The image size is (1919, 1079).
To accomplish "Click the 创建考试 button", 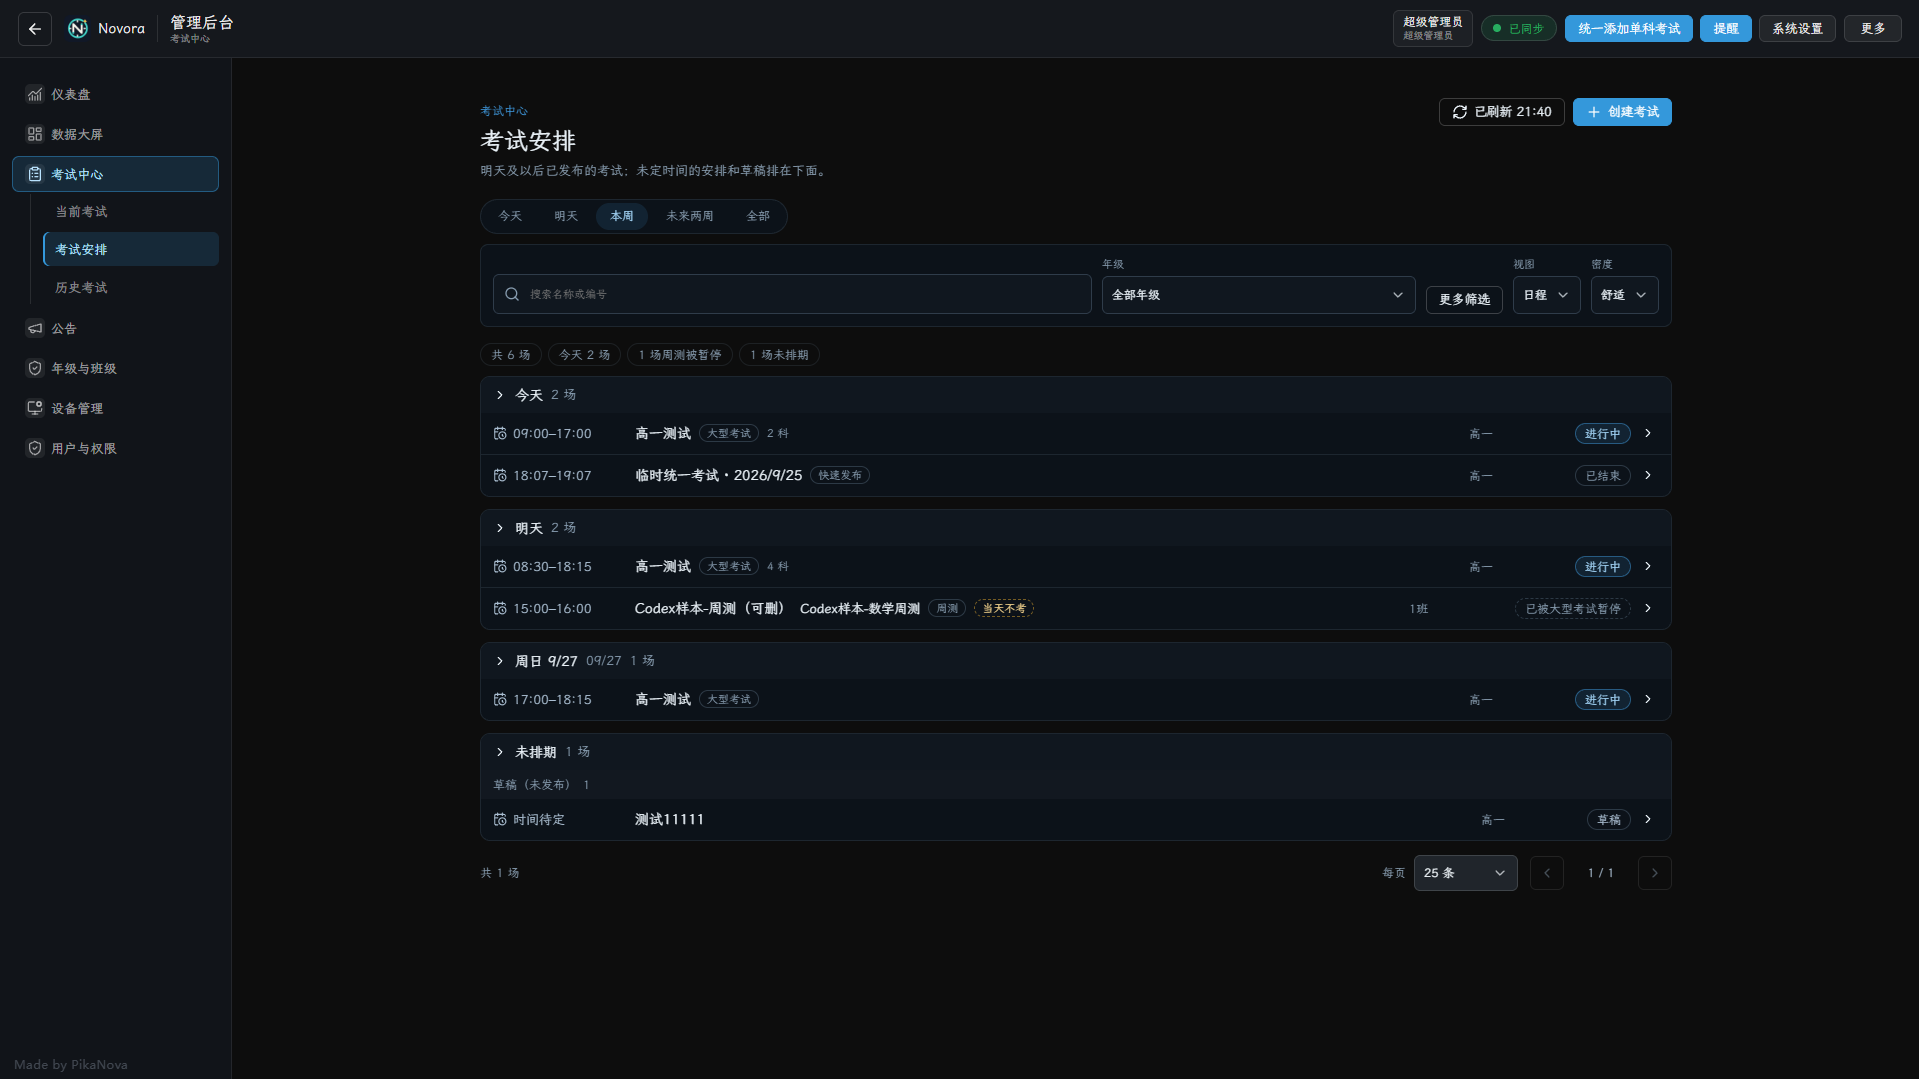I will (1622, 112).
